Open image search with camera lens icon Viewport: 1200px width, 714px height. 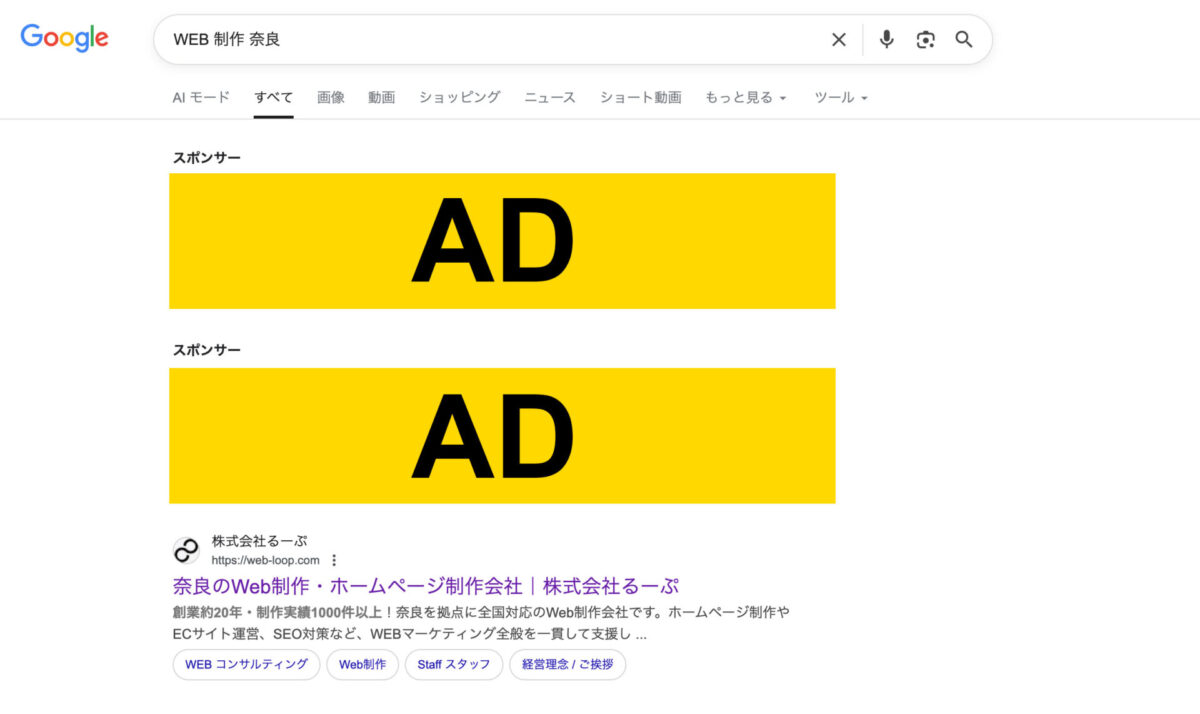click(925, 39)
